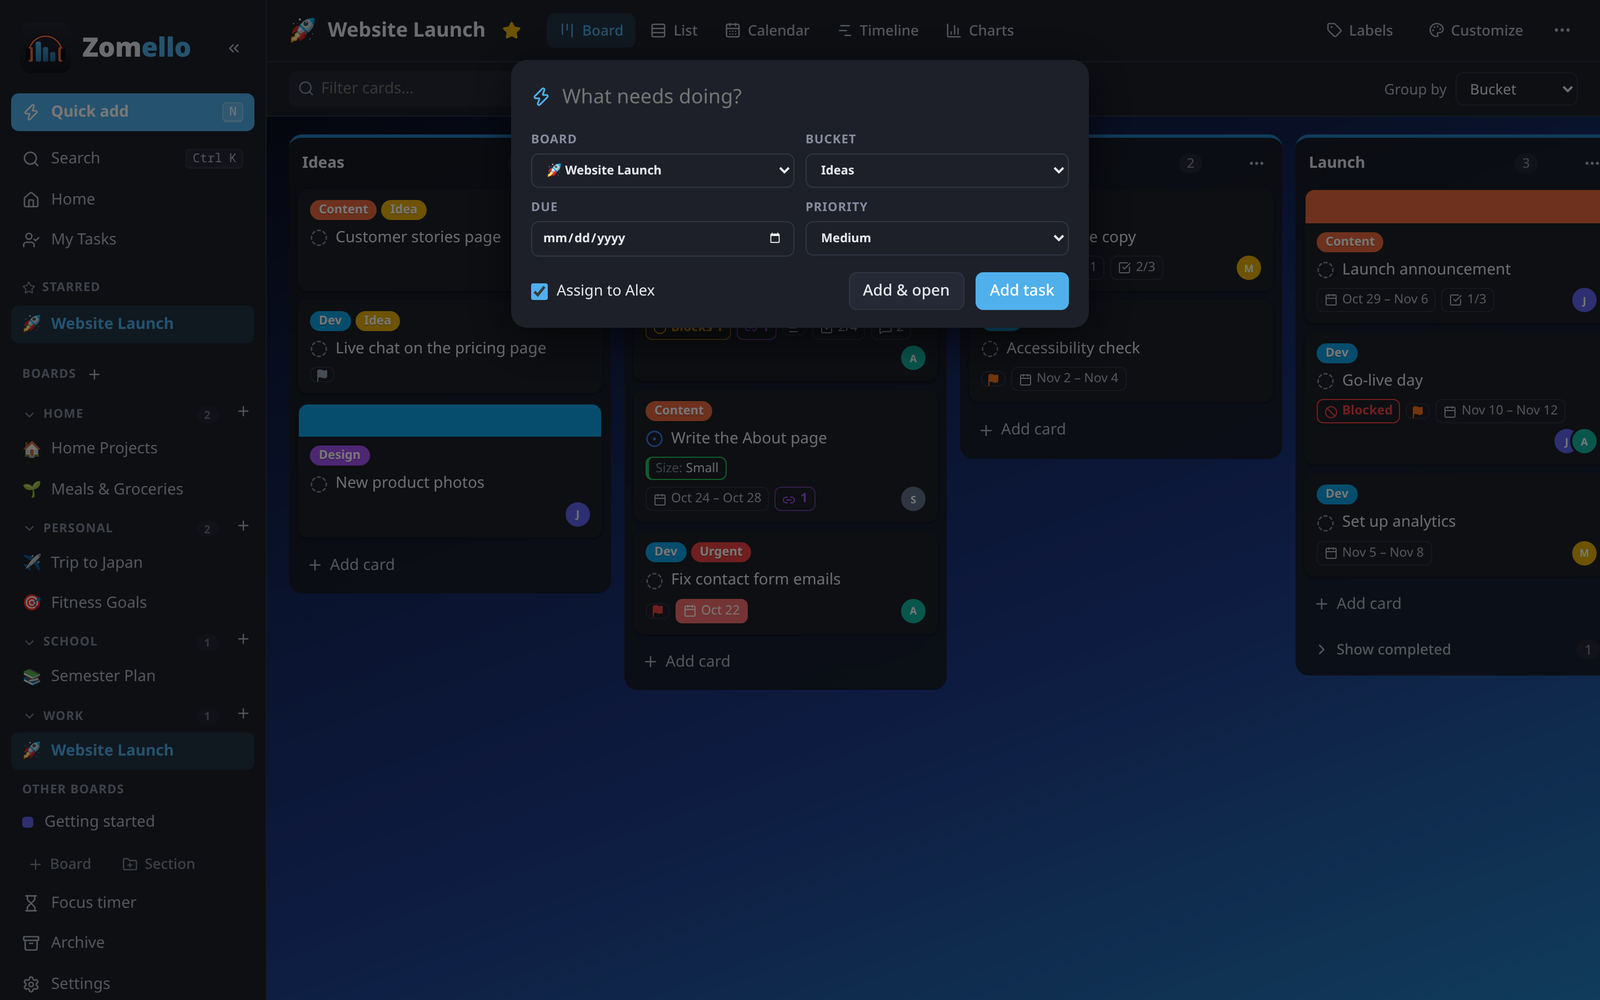Add a board to the SCHOOL section
The width and height of the screenshot is (1600, 1000).
(x=243, y=639)
